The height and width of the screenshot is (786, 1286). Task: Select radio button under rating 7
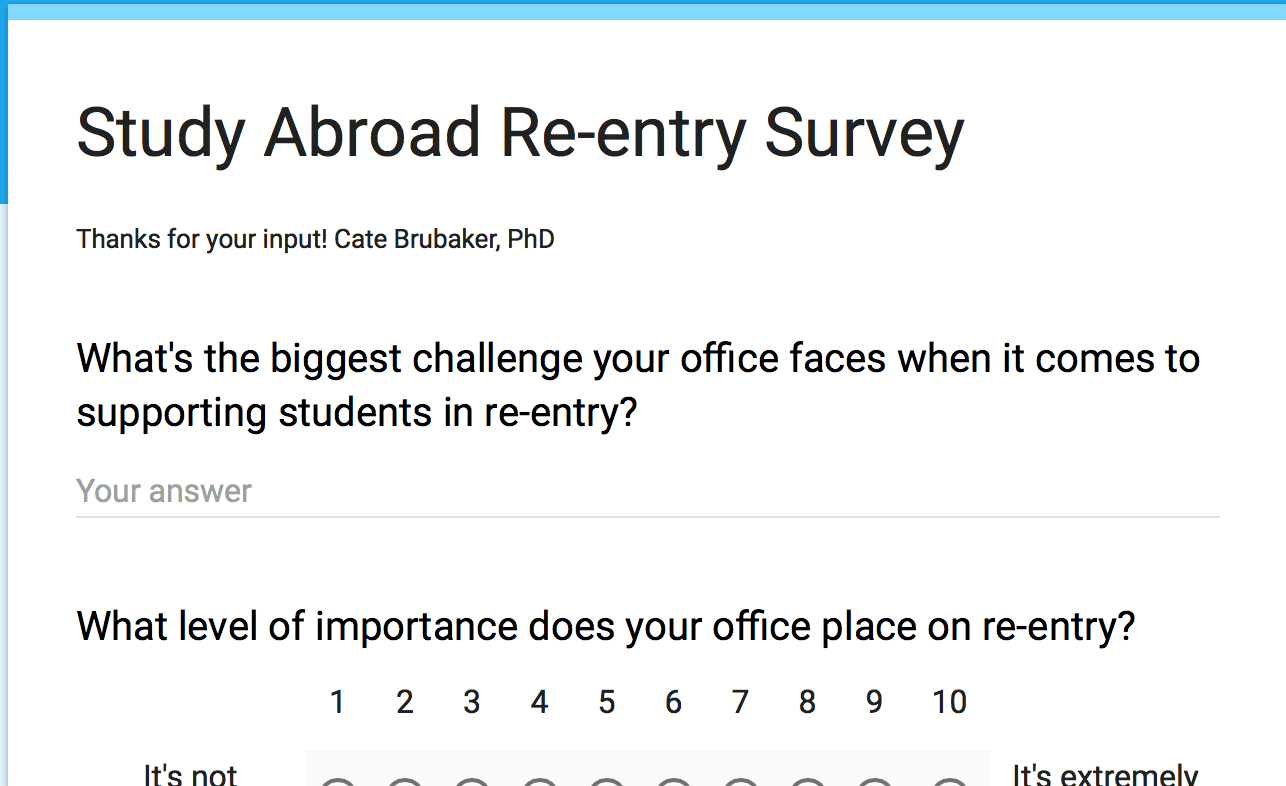tap(741, 782)
